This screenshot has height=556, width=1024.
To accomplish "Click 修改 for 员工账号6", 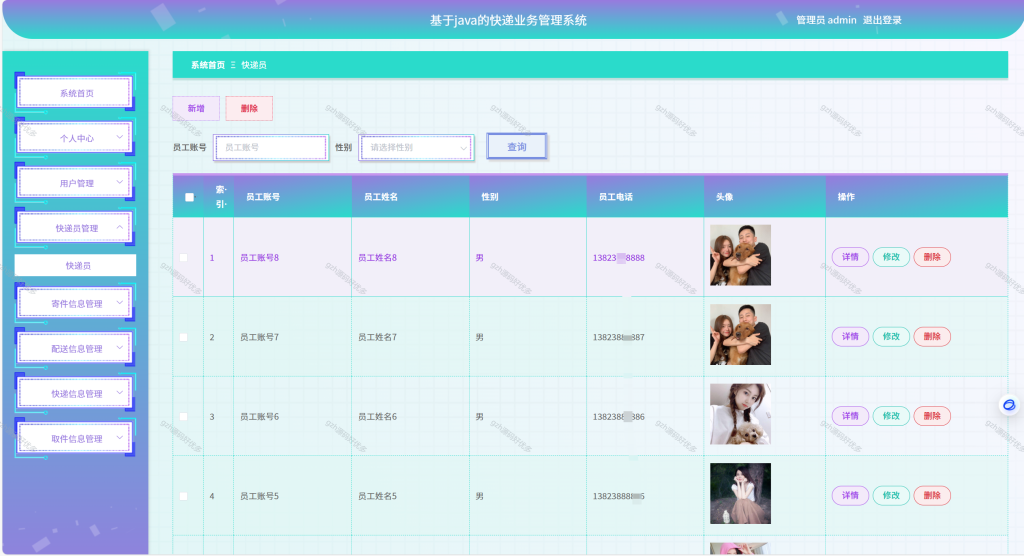I will pyautogui.click(x=891, y=416).
